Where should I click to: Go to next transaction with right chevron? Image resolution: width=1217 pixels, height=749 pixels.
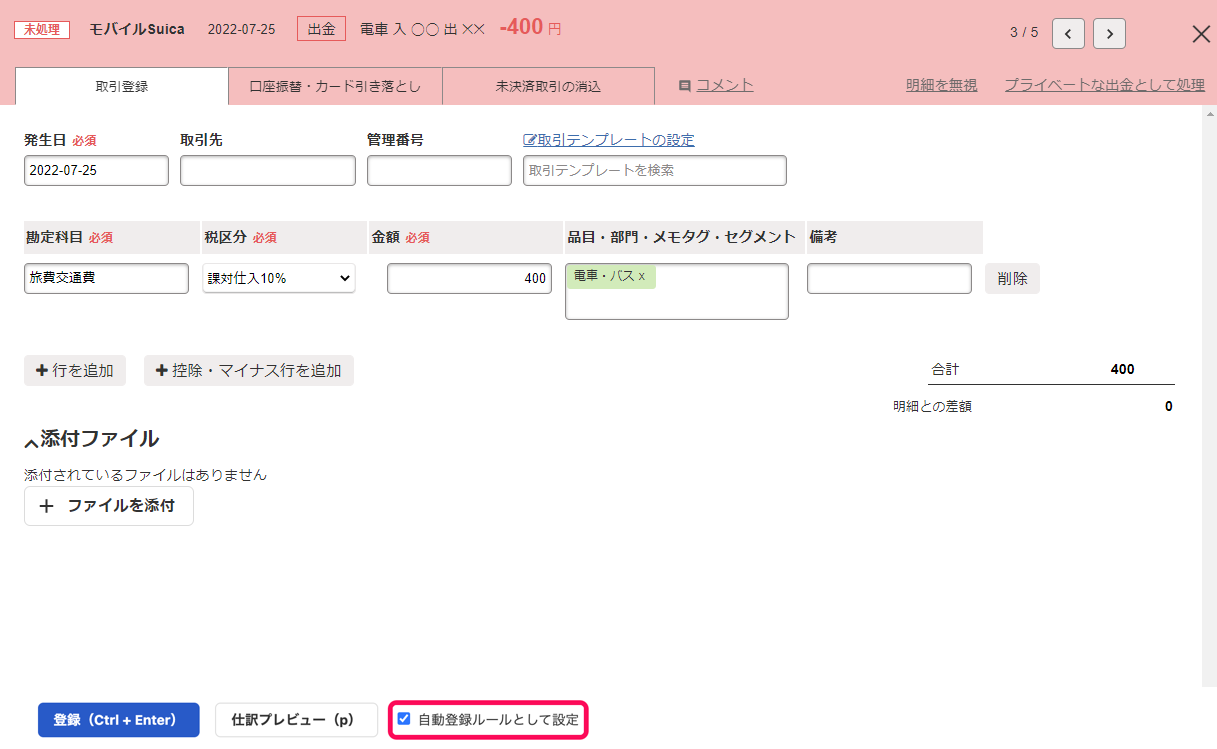tap(1109, 33)
